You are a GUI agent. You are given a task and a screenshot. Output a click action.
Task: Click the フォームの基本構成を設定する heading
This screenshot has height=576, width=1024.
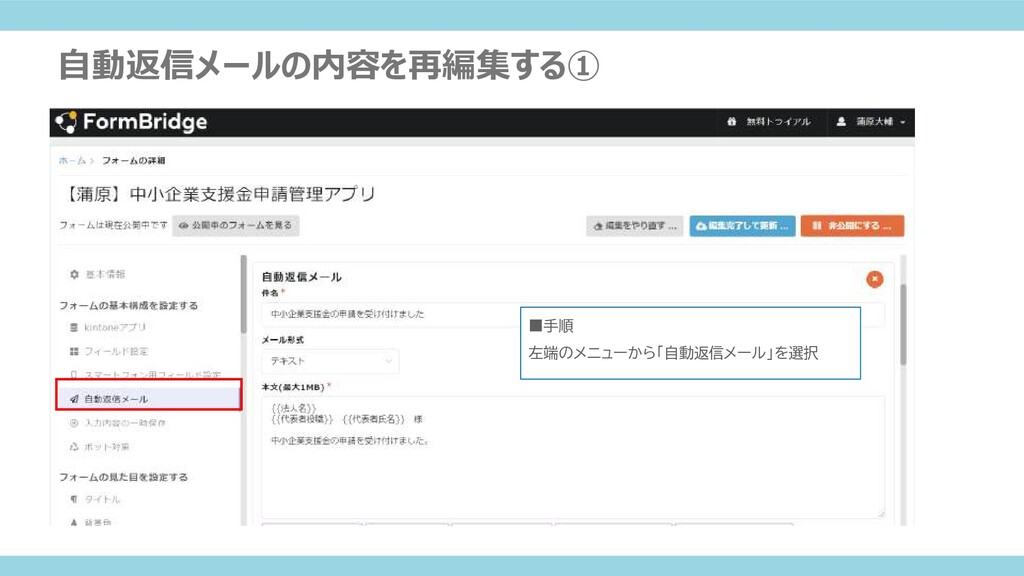[129, 306]
